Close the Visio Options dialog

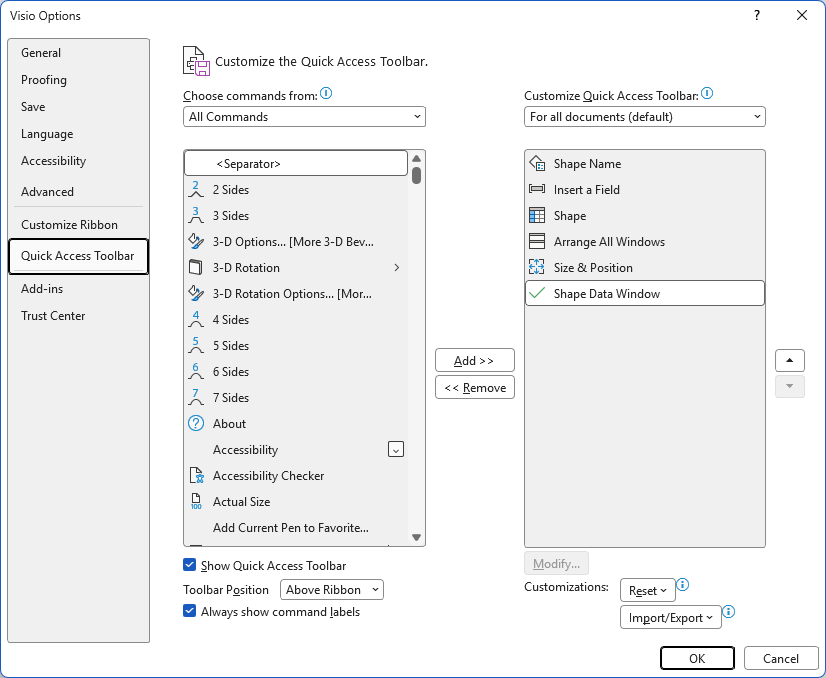(x=802, y=15)
